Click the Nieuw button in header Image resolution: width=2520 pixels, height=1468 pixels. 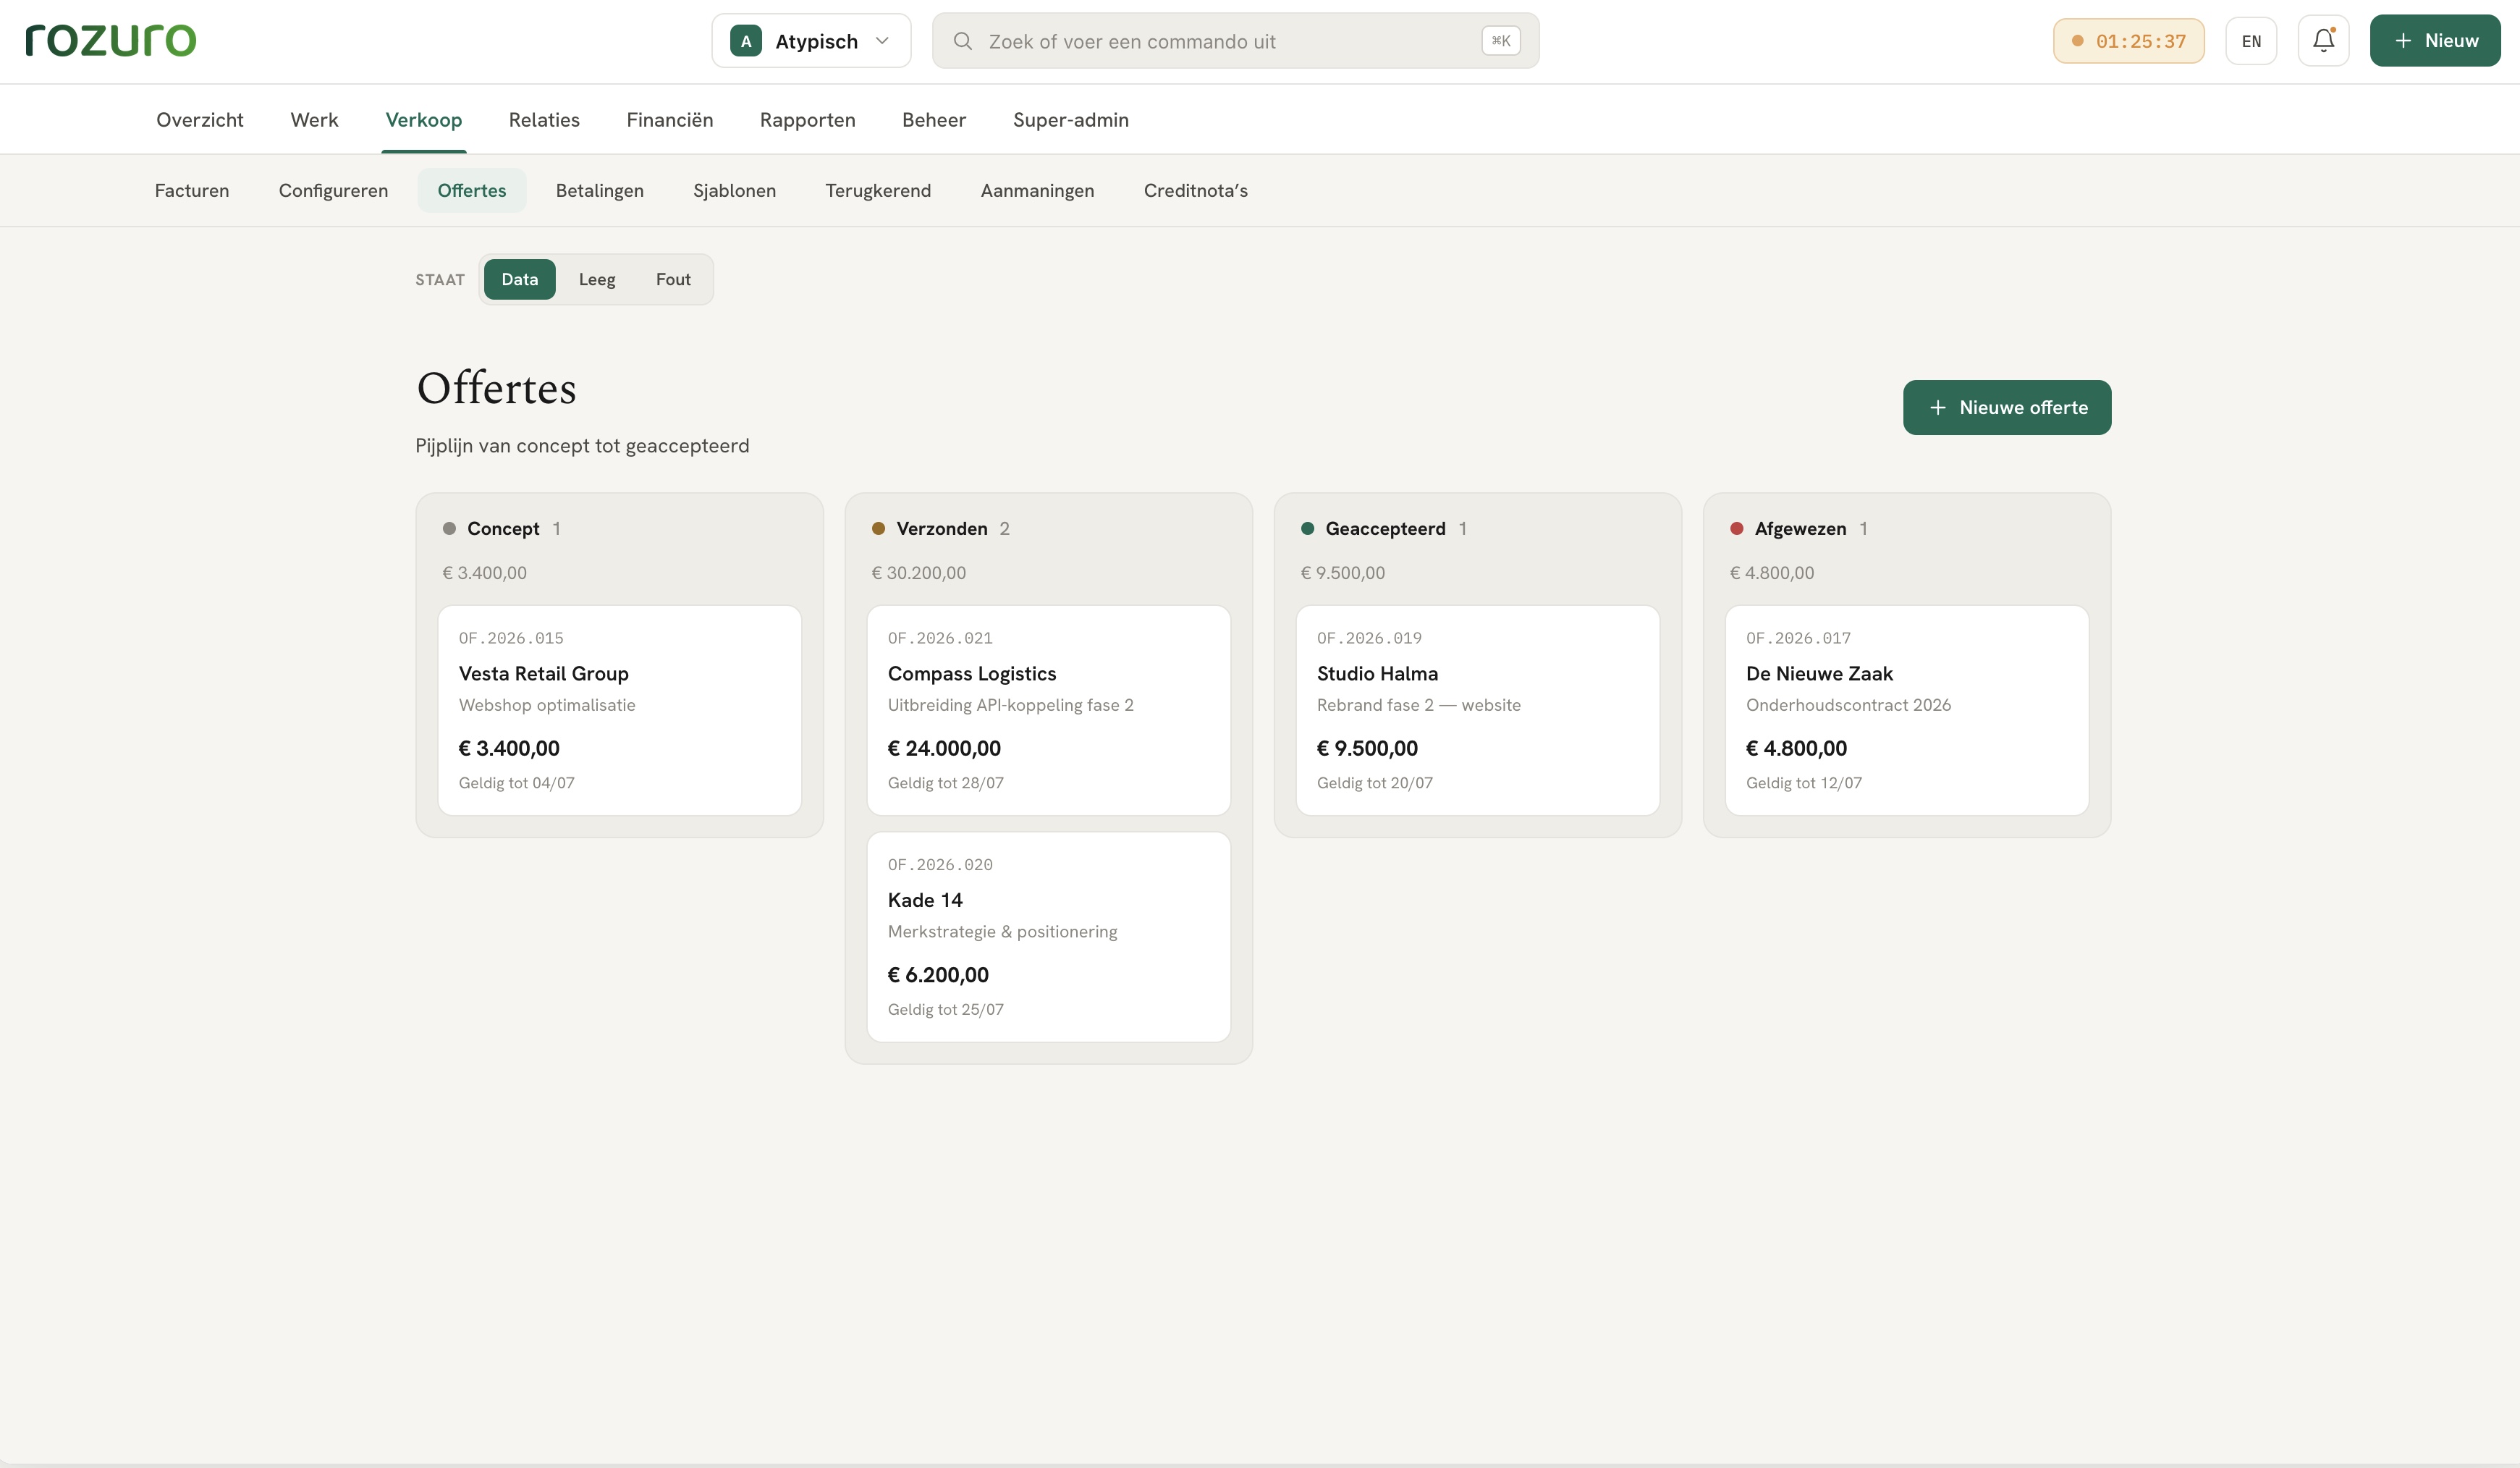2435,41
